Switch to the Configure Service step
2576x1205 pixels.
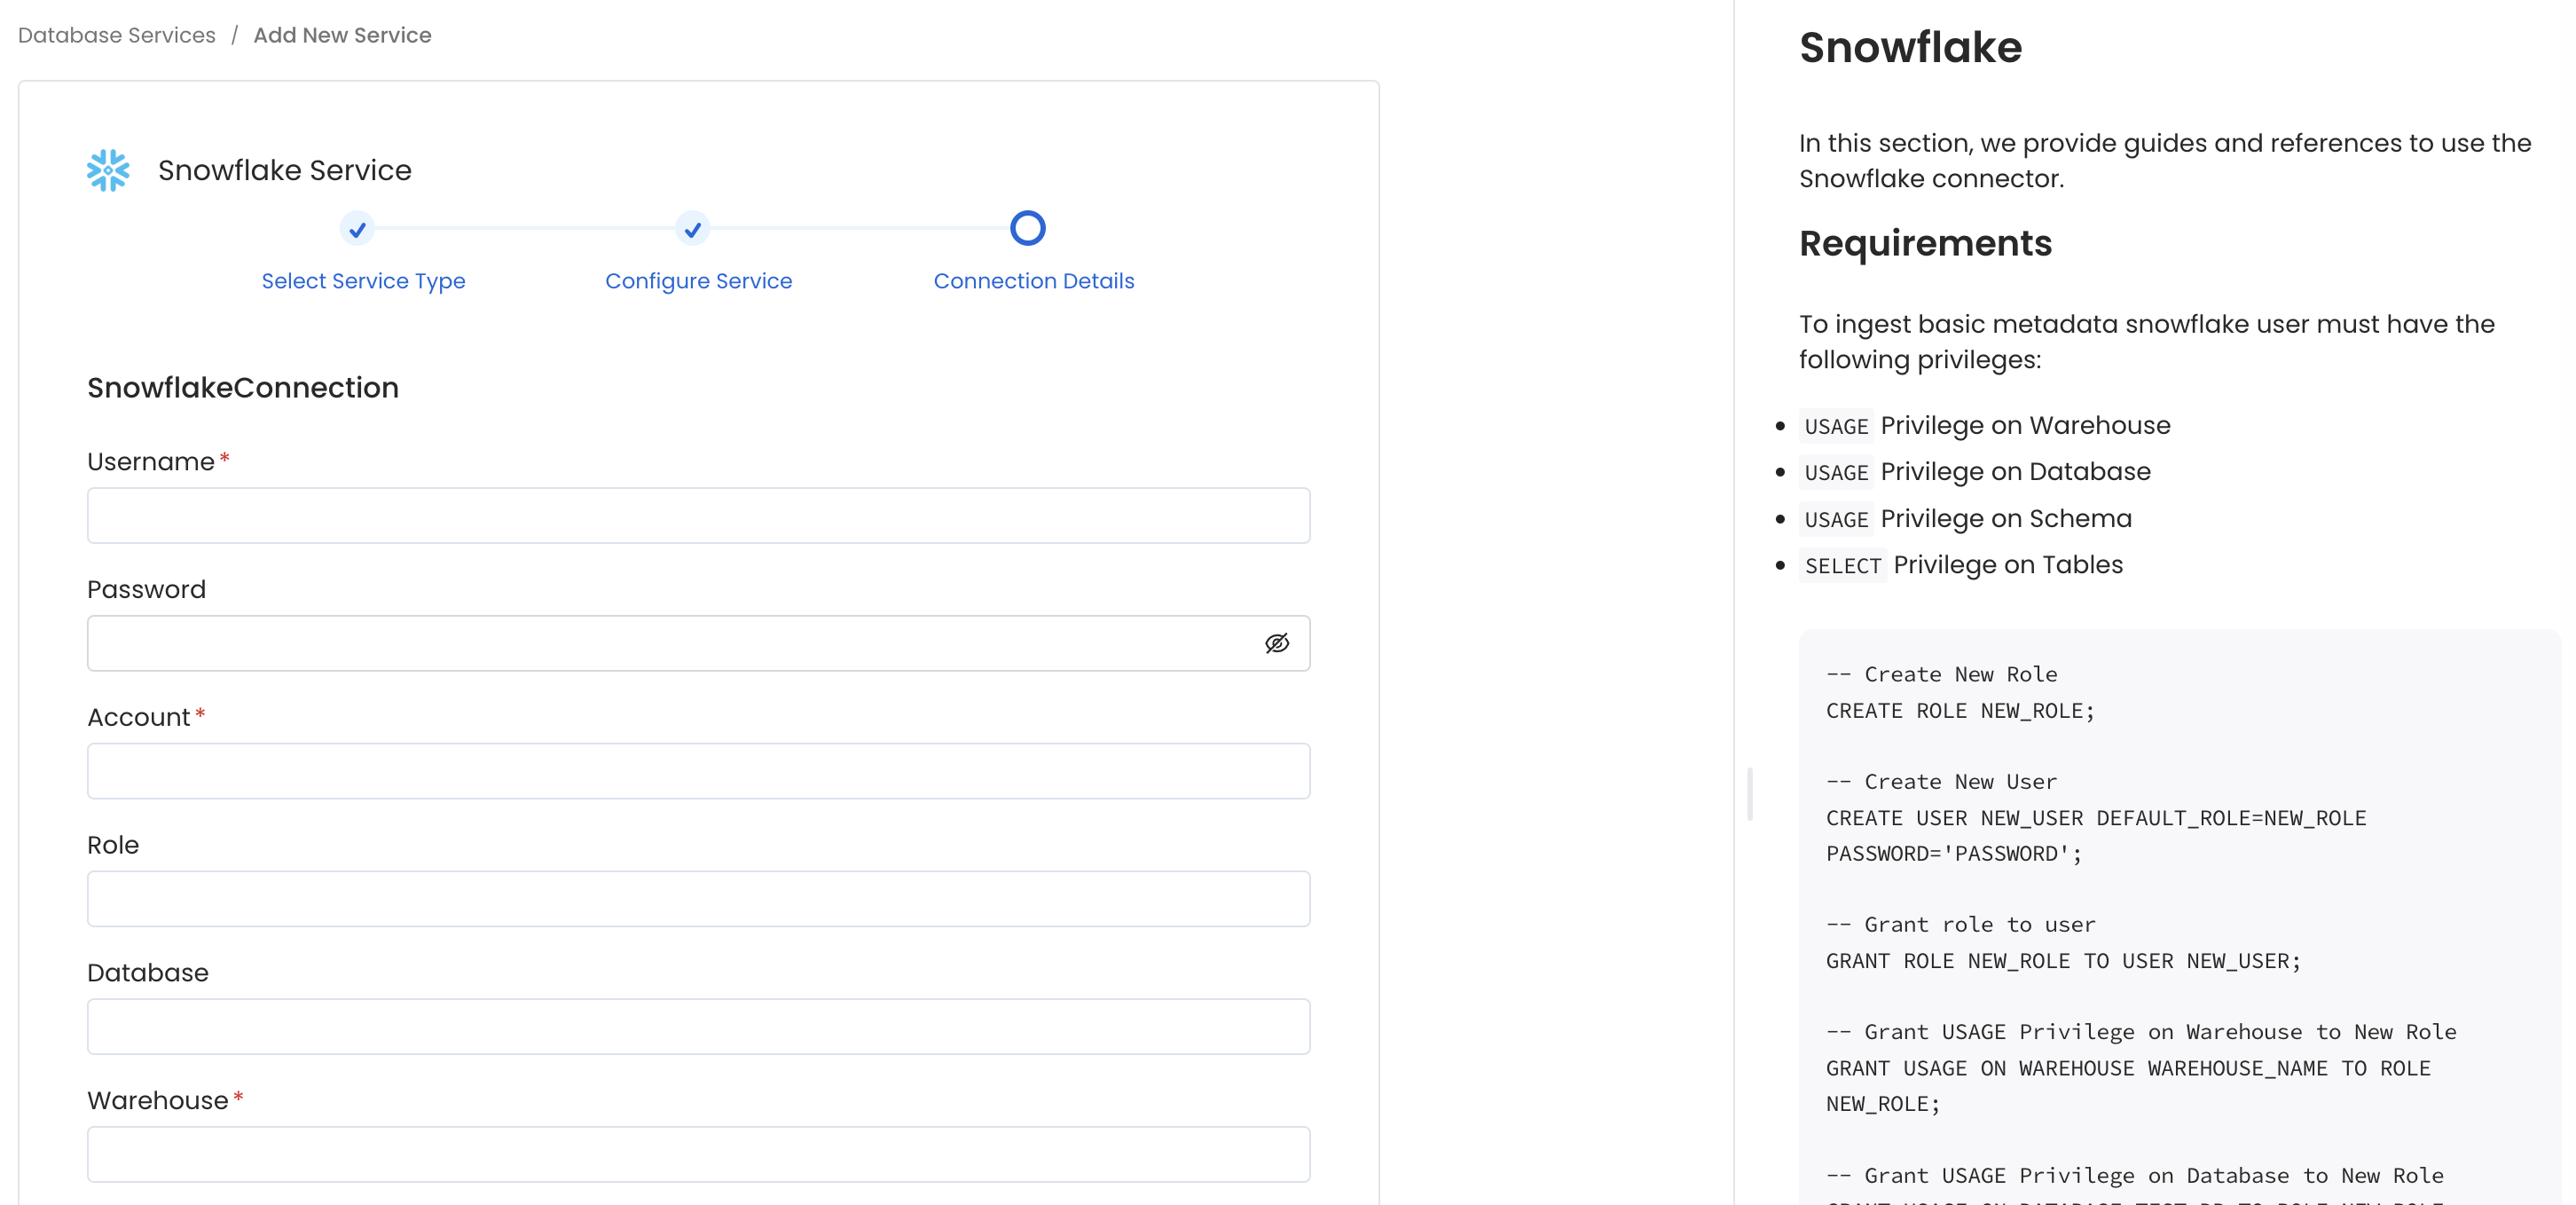698,281
